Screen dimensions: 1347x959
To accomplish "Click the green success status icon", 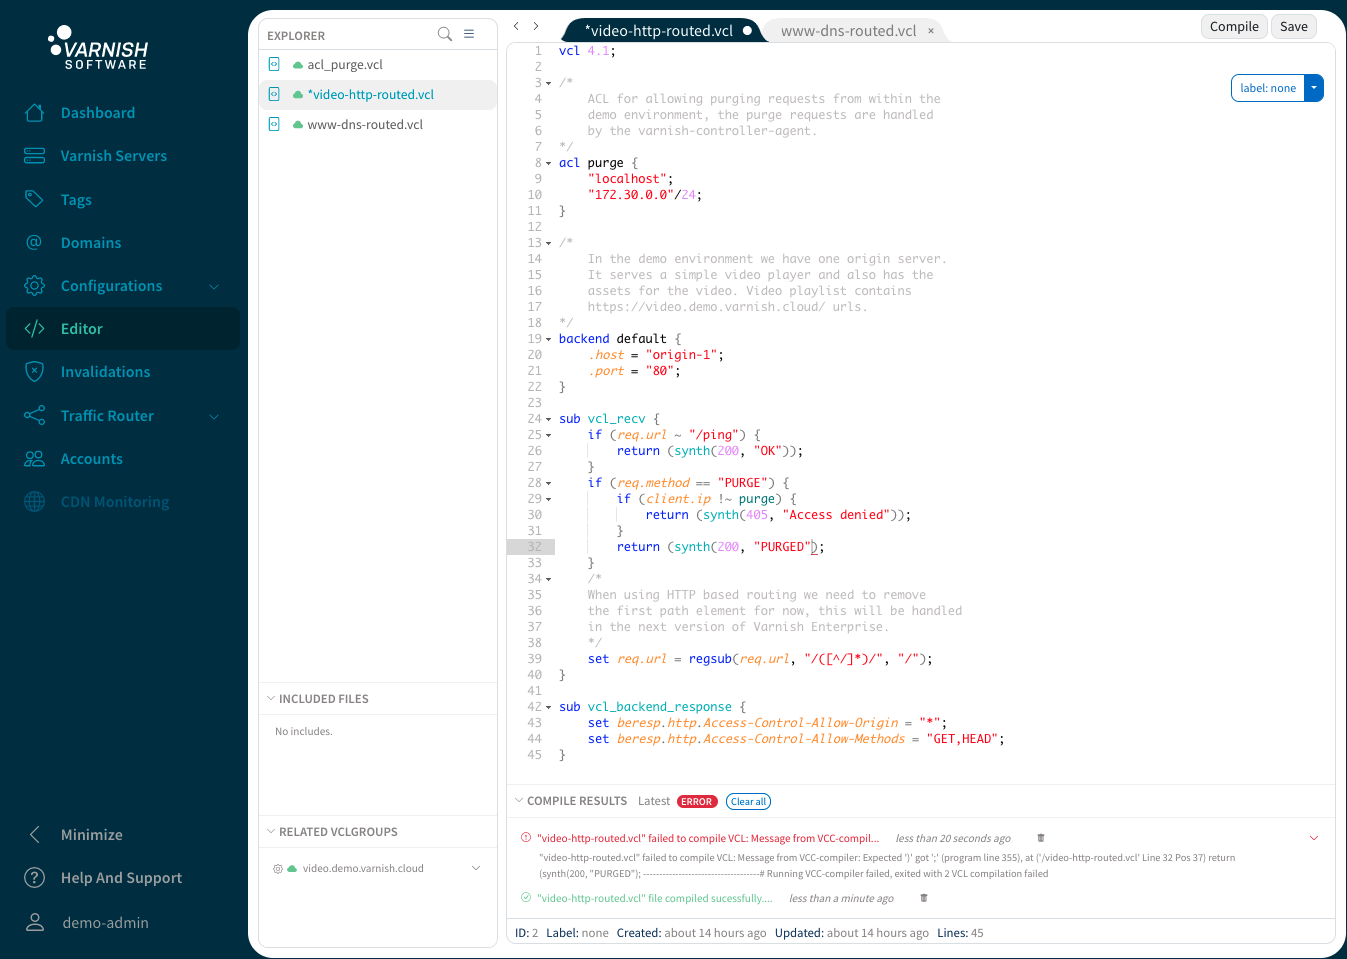I will [526, 898].
